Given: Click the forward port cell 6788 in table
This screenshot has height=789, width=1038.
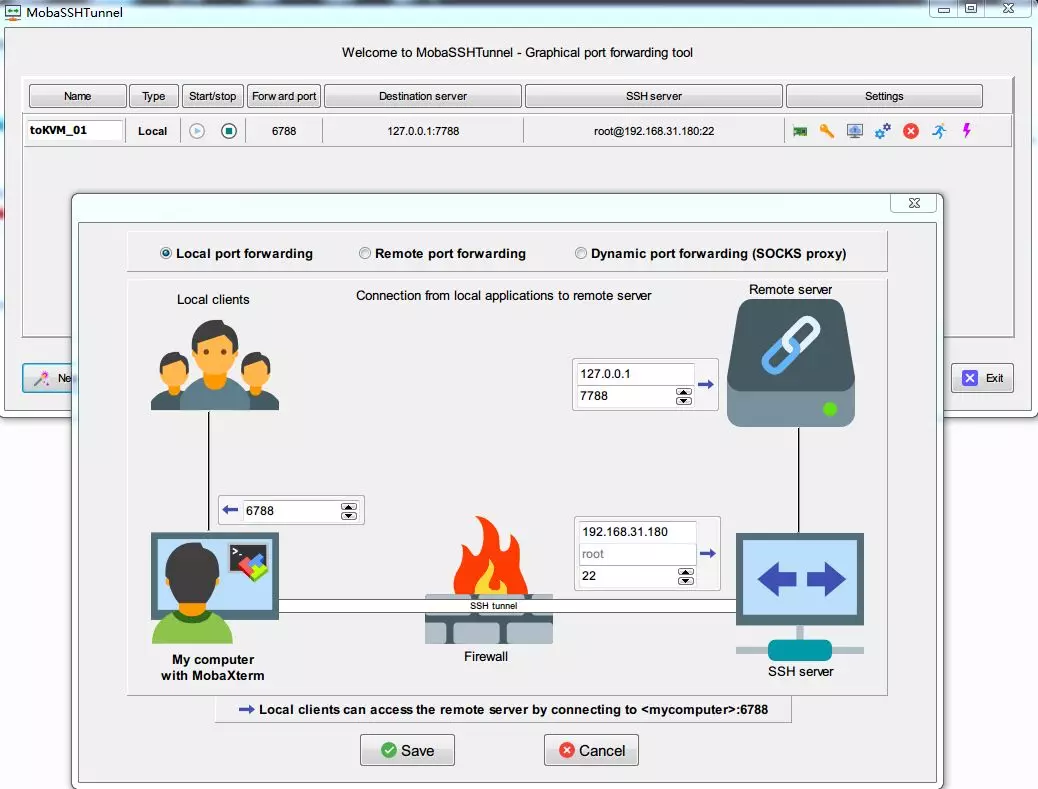Looking at the screenshot, I should (x=284, y=131).
